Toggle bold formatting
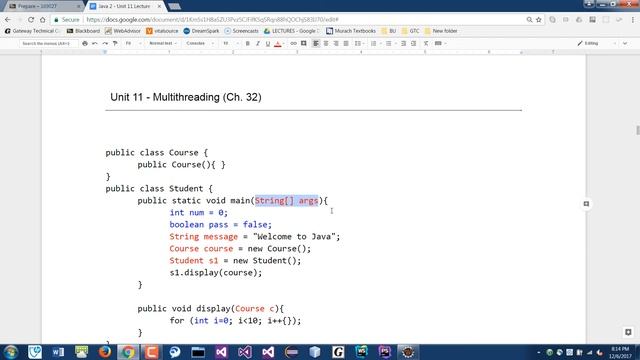 coord(247,43)
